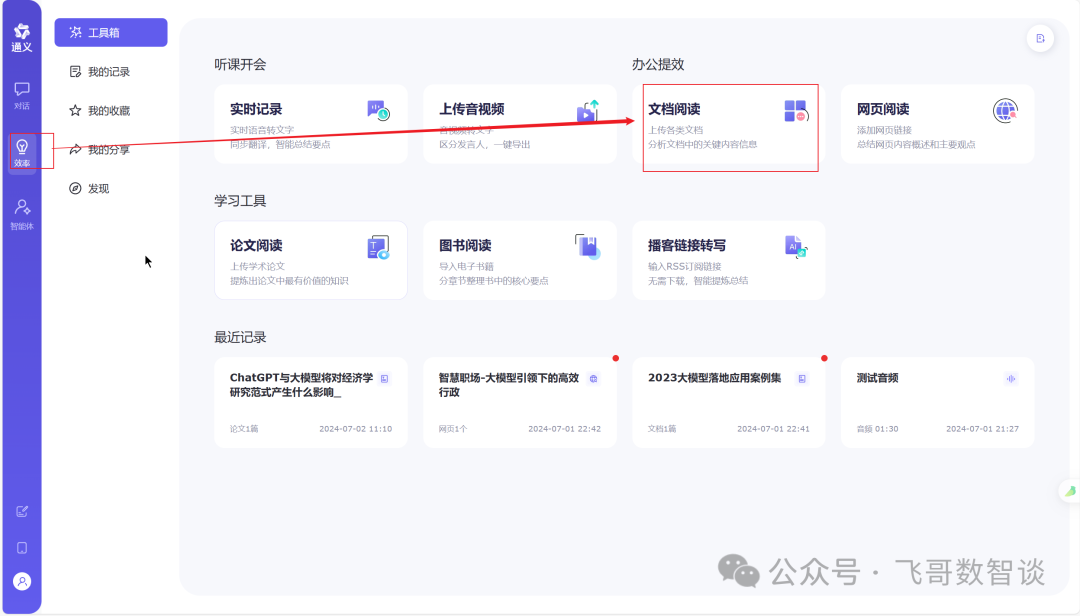Open the 播客链接转写 tool card
The image size is (1080, 616).
[x=729, y=260]
